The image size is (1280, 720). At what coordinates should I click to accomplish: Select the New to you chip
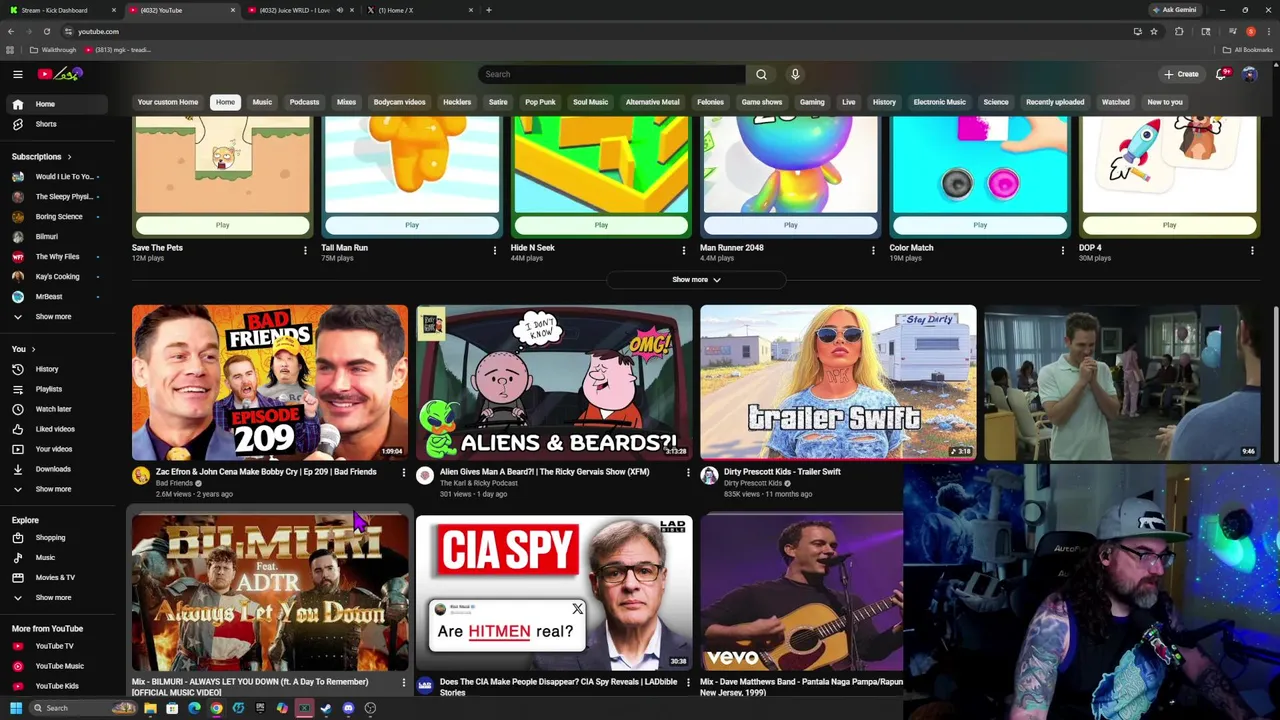point(1165,102)
